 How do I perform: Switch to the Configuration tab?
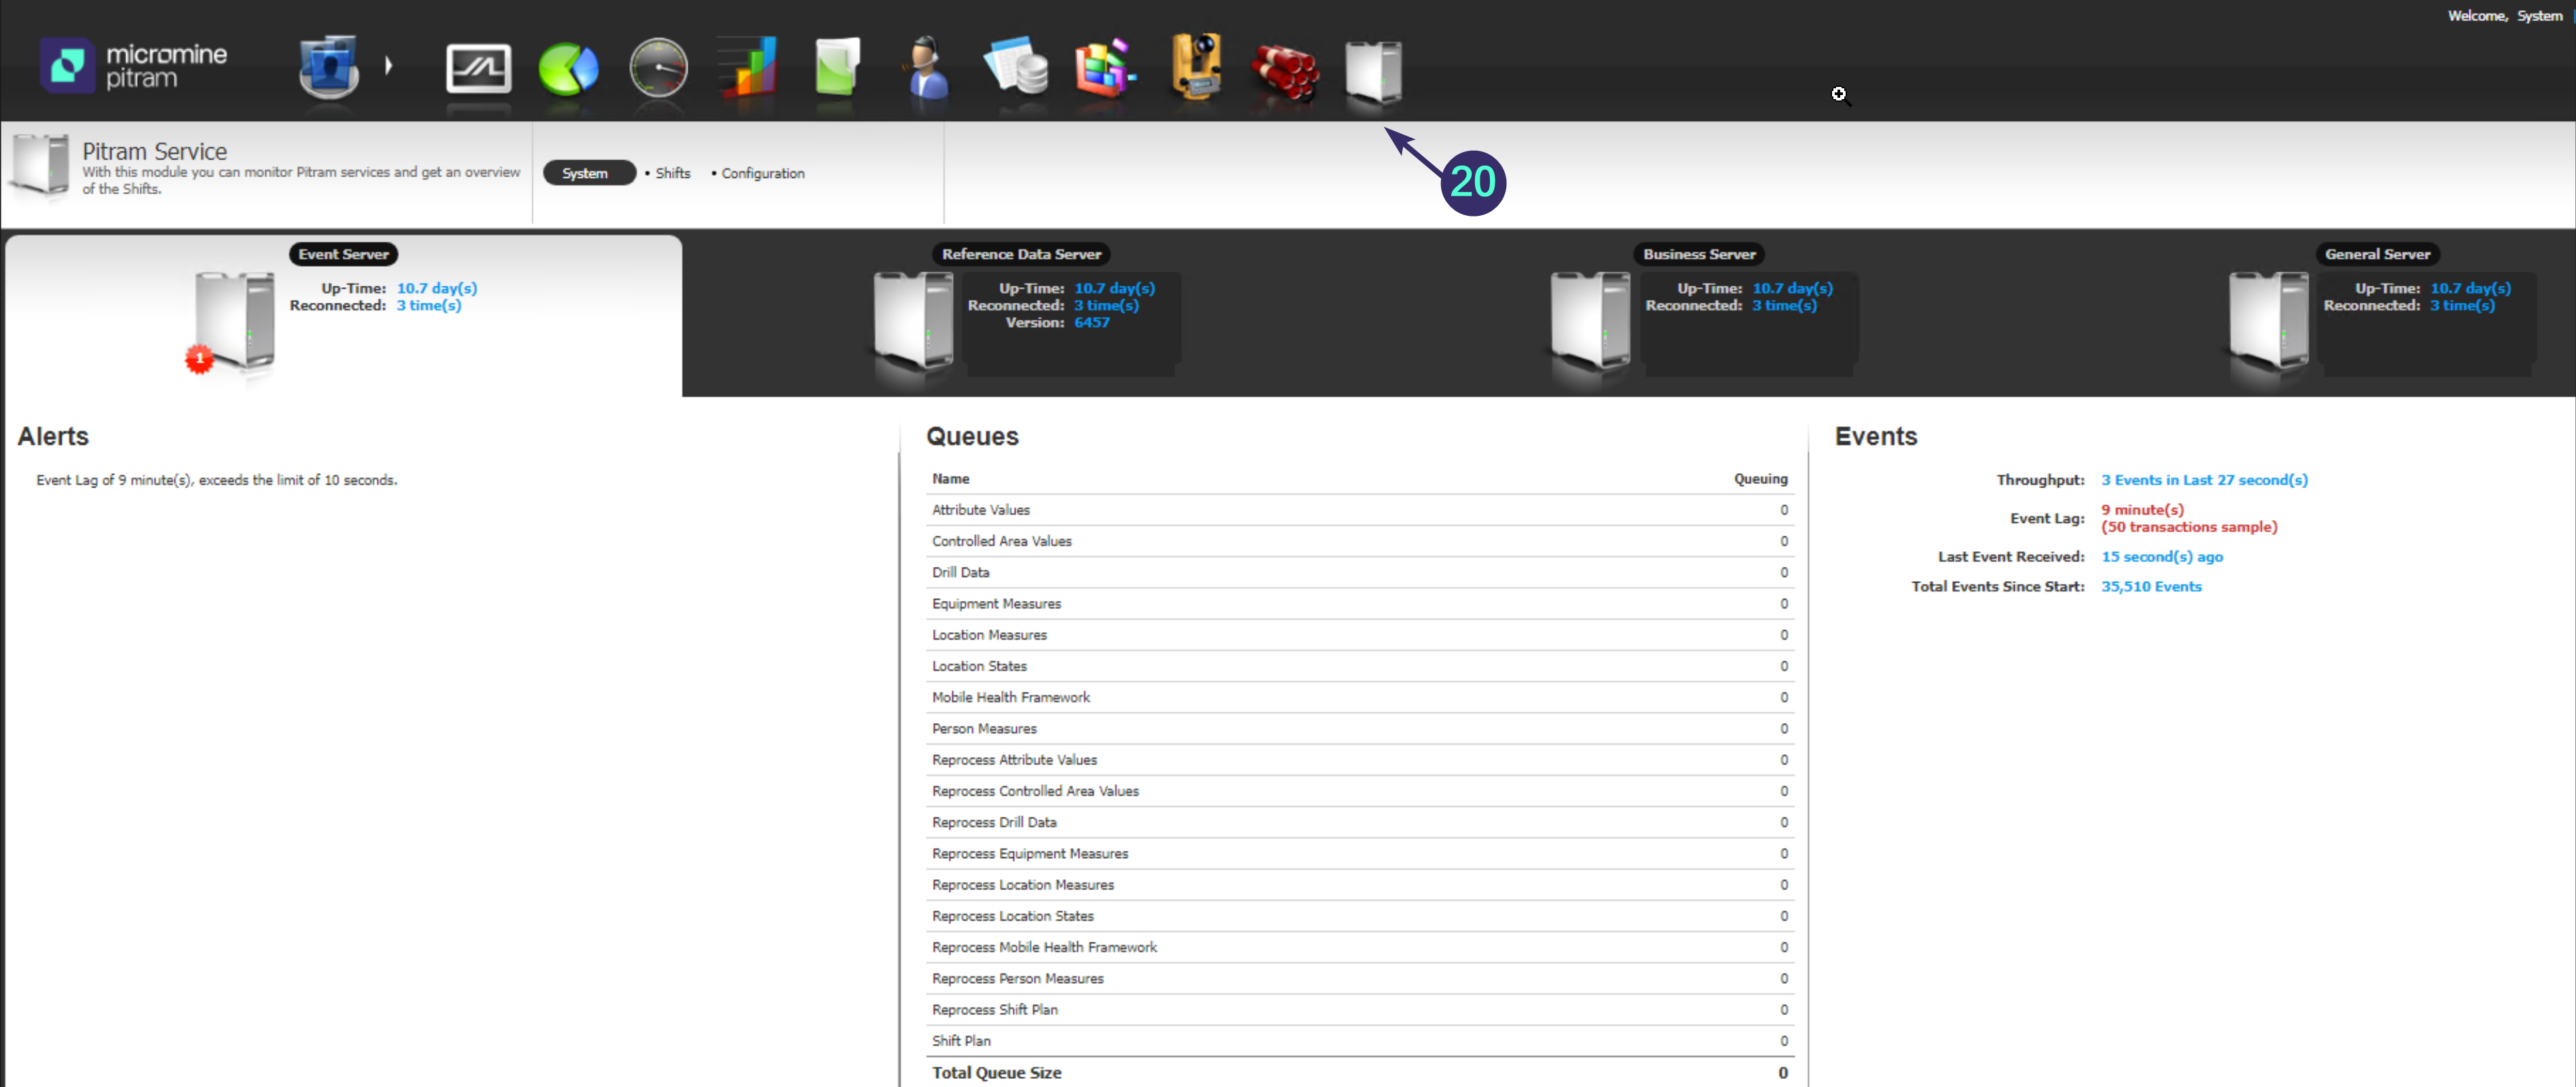tap(762, 173)
